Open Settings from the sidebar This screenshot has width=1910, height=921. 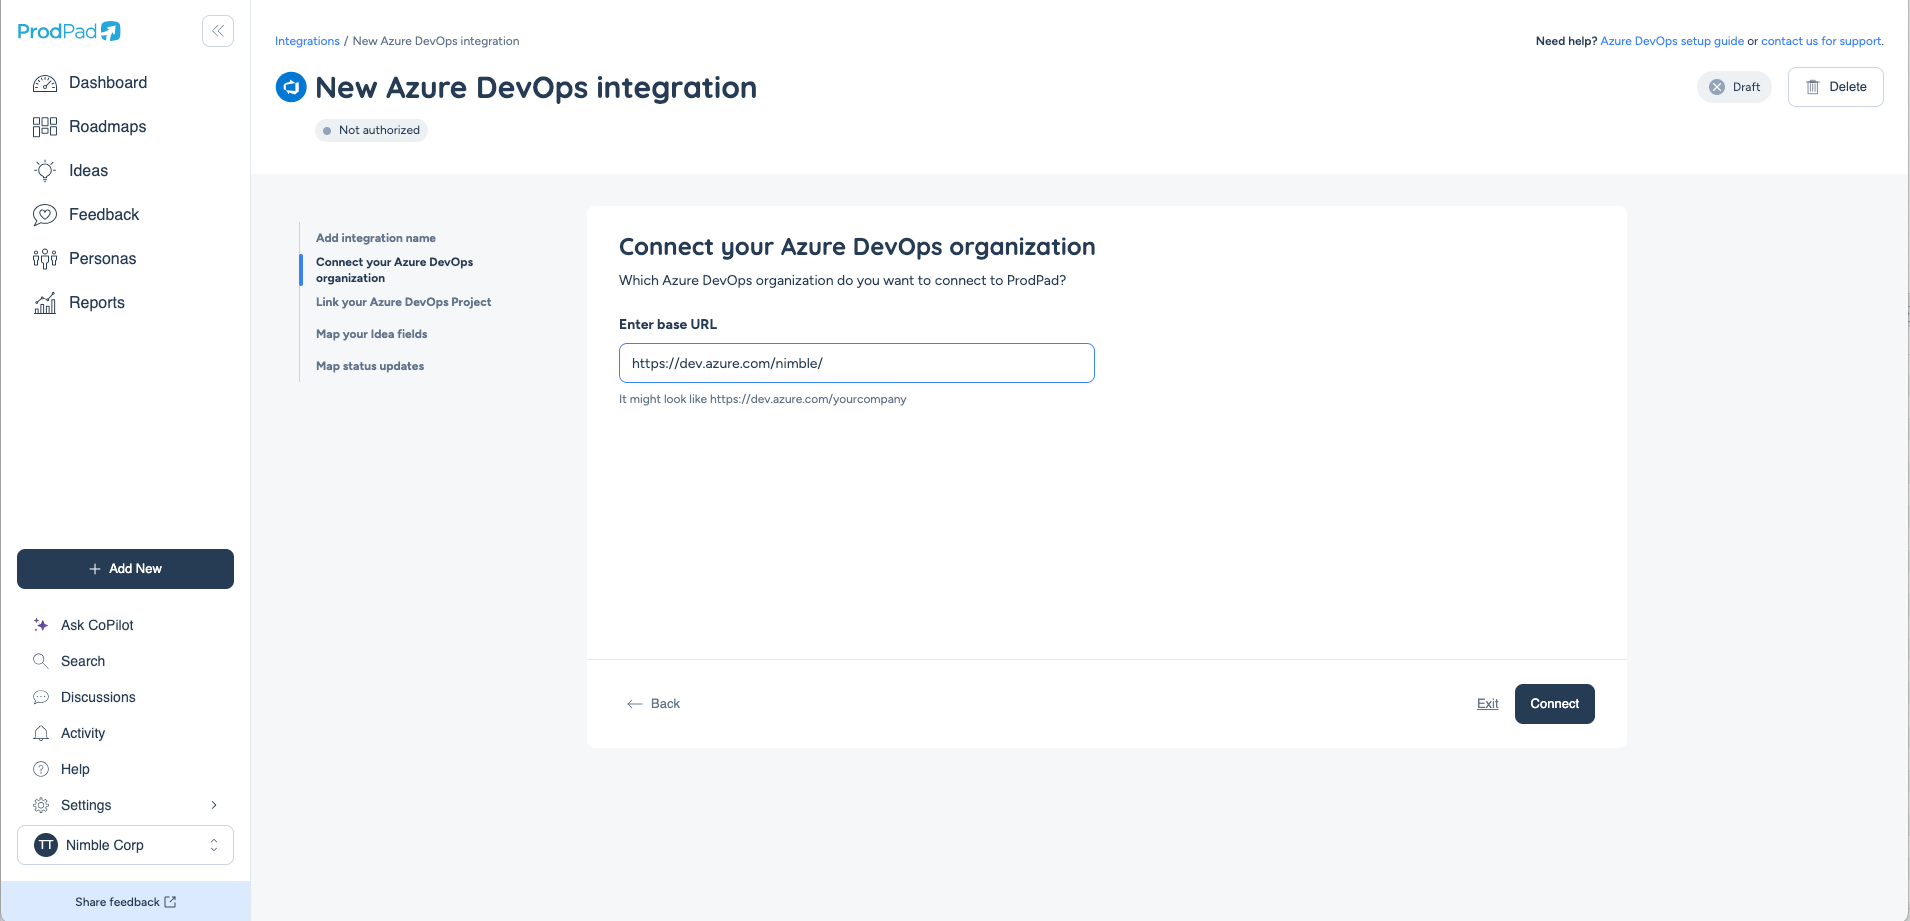coord(86,805)
